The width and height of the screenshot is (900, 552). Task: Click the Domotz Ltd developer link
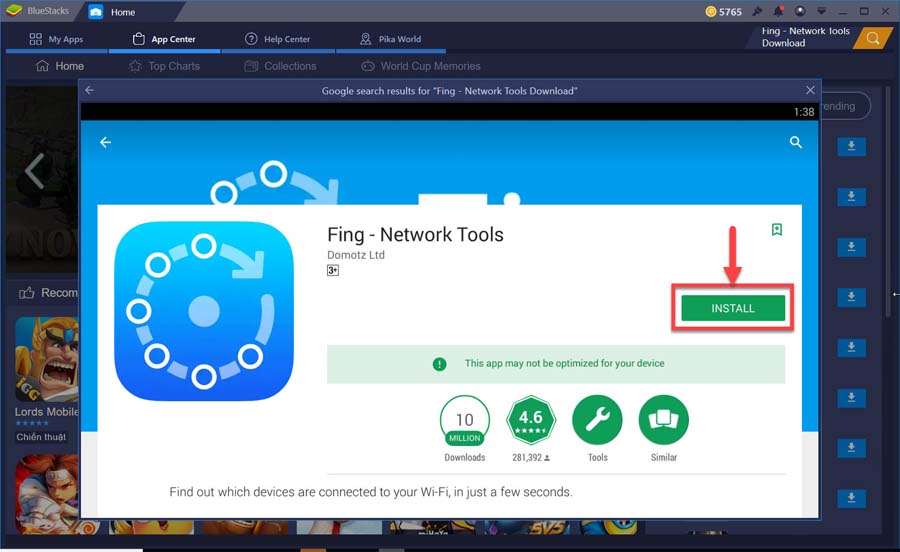click(x=356, y=255)
